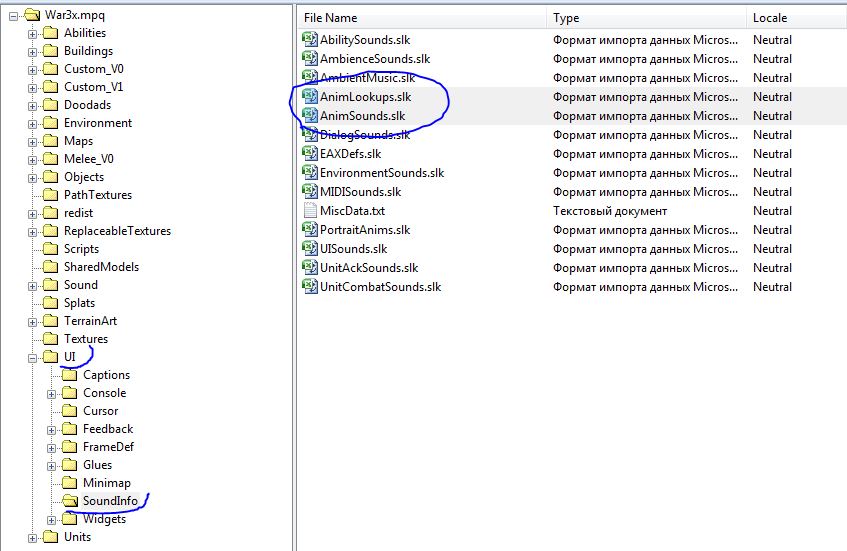Click the UnitAckSounds.slk file icon
The width and height of the screenshot is (847, 551).
[x=310, y=267]
